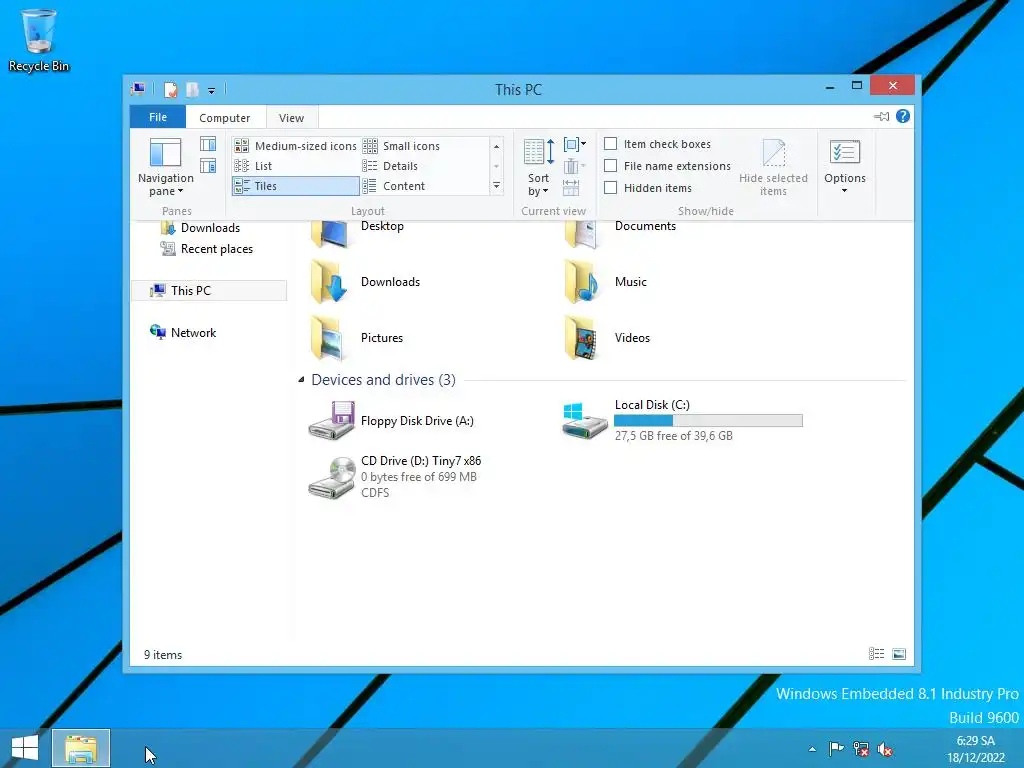Screen dimensions: 1024x768
Task: Click the Properties quick access icon
Action: click(170, 89)
